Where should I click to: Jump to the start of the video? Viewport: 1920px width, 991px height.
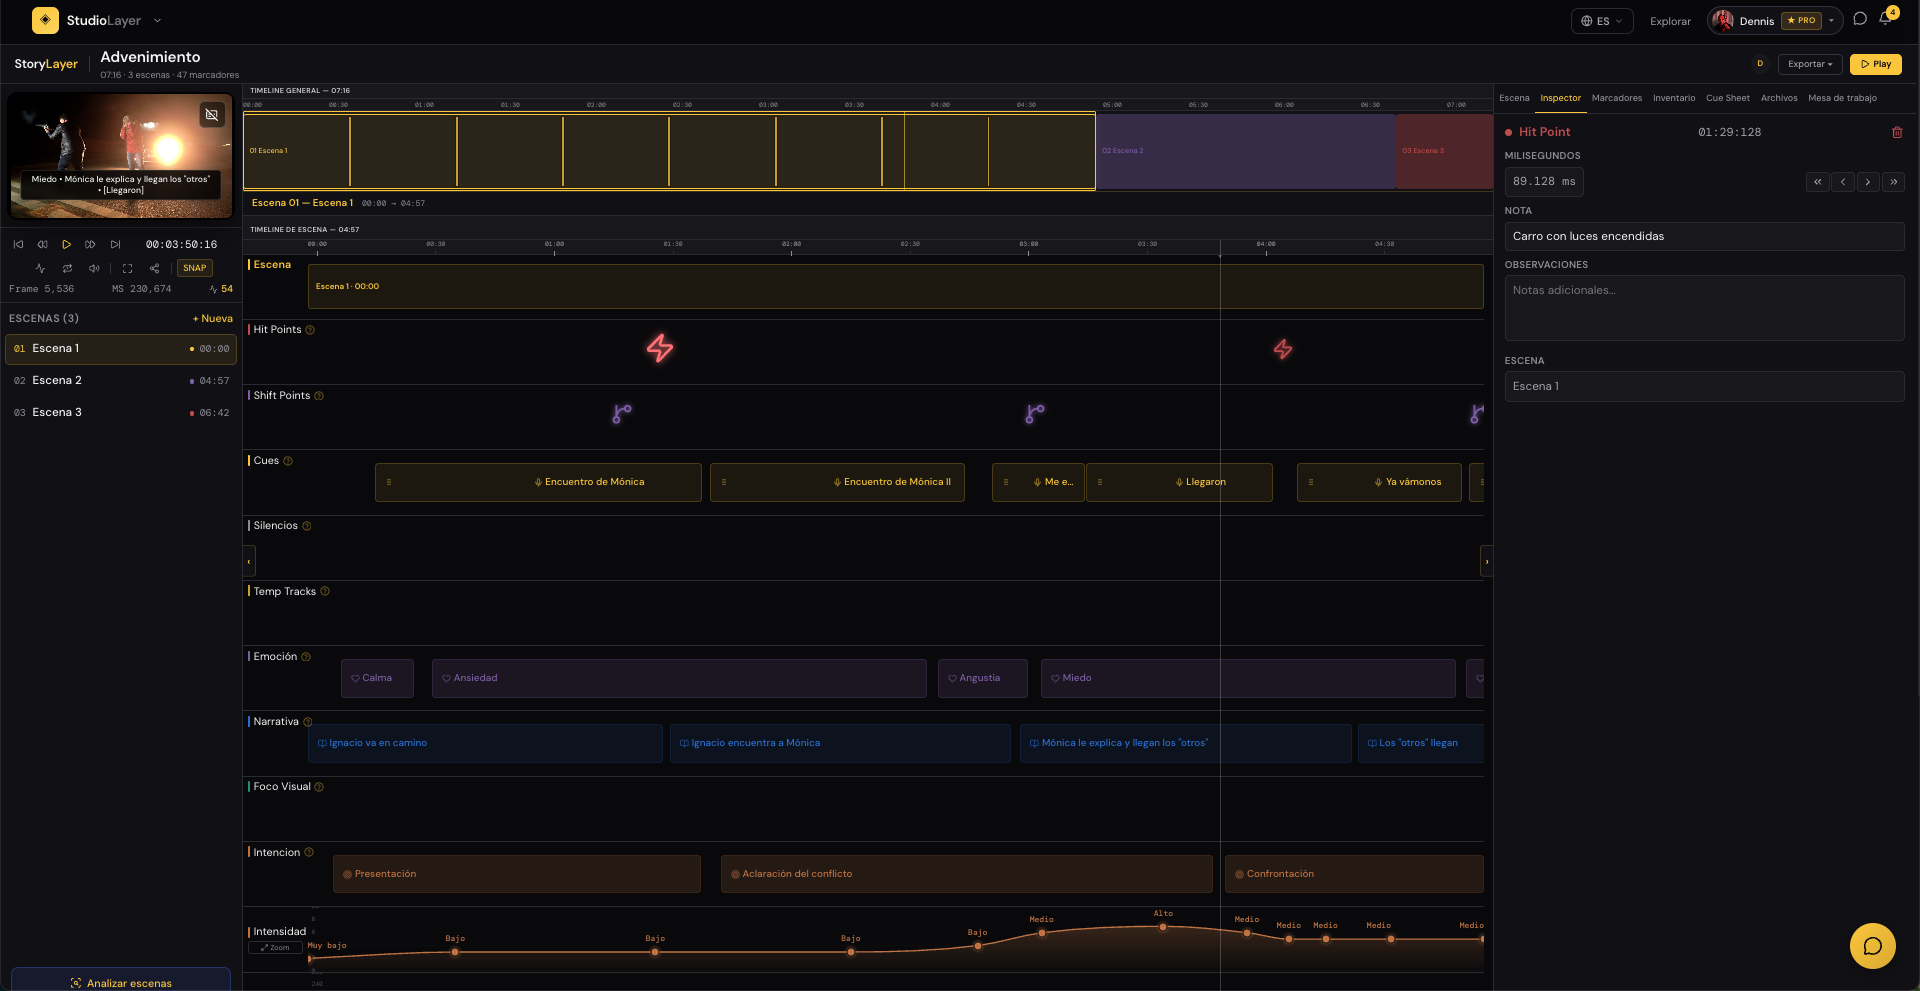[18, 244]
